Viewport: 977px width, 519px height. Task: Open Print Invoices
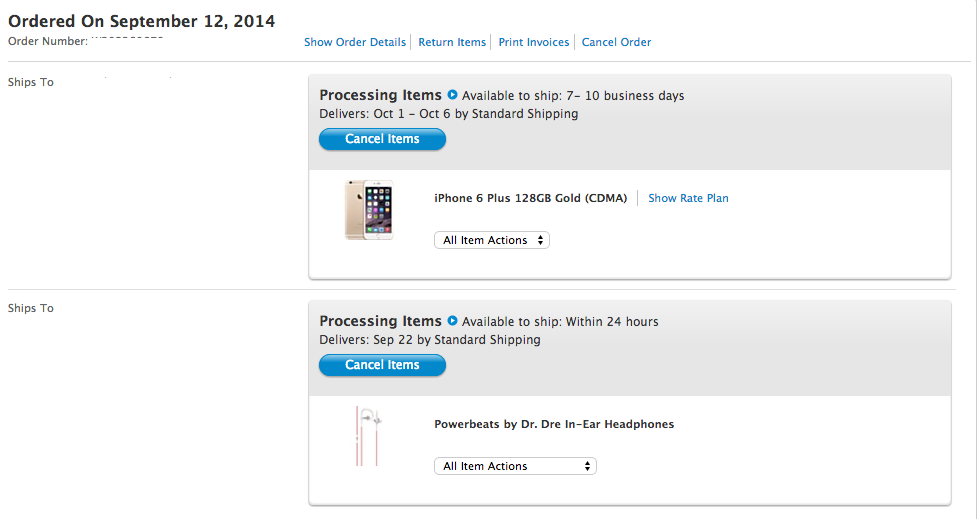534,42
